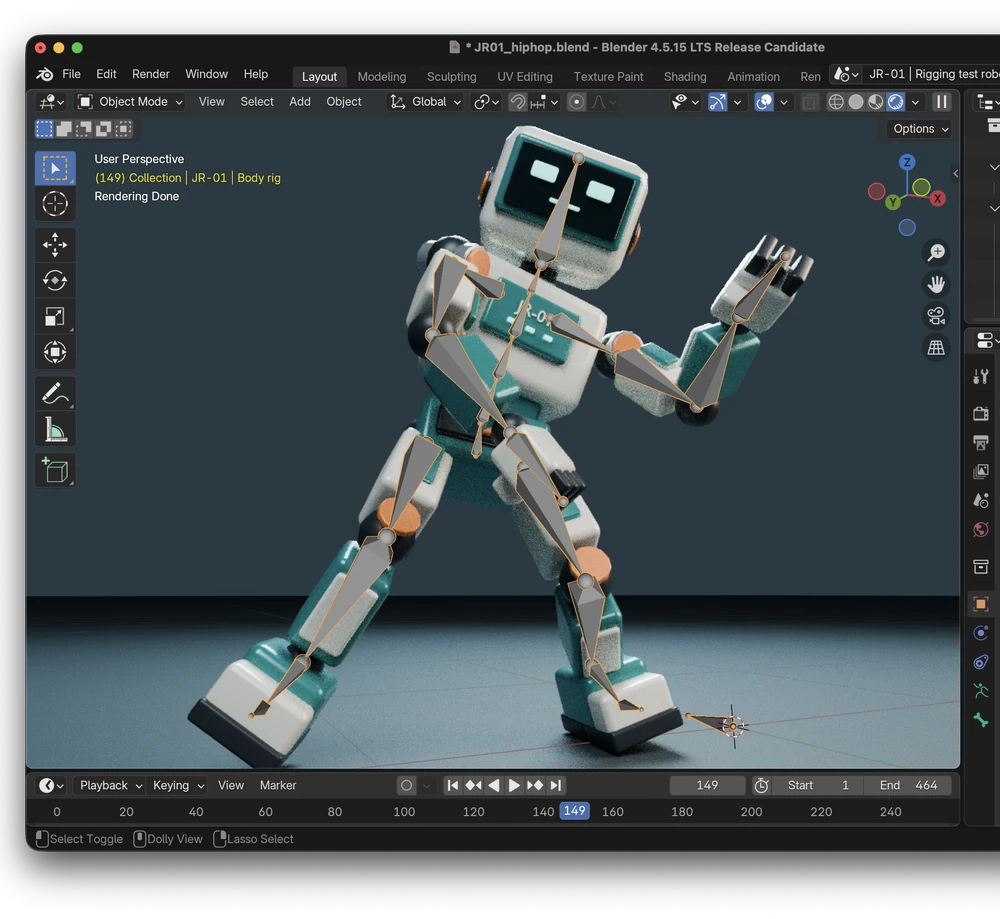Open the viewport Select menu
1000x919 pixels.
[256, 102]
